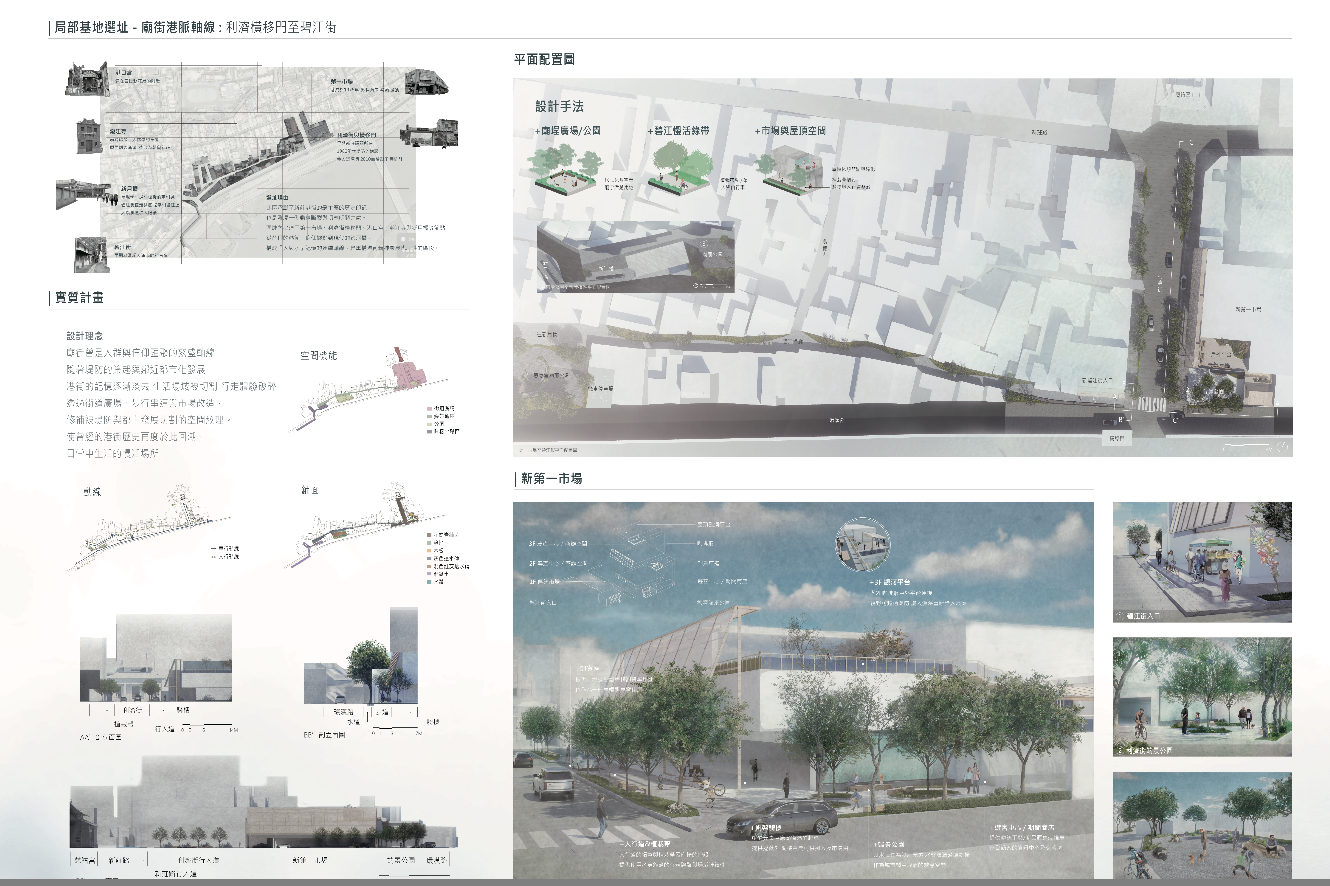Open the gravel playground rendering thumbnail

coord(1201,825)
